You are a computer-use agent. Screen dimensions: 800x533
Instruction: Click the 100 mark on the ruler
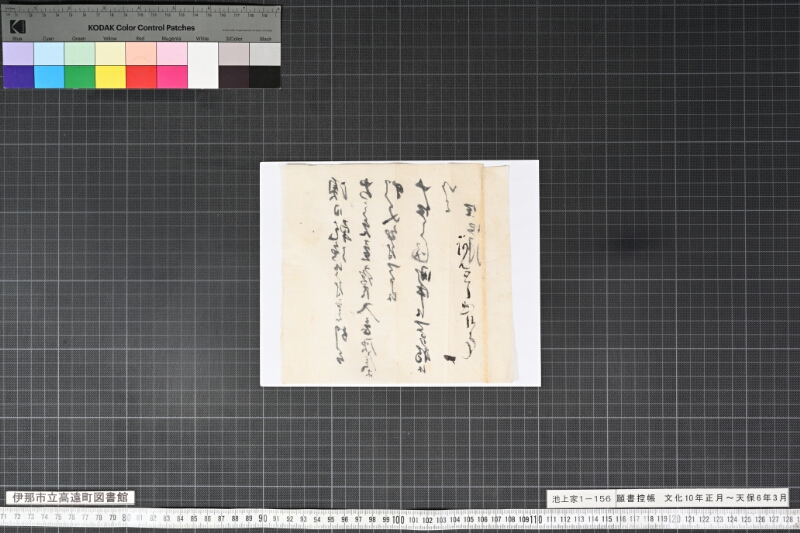tap(398, 520)
